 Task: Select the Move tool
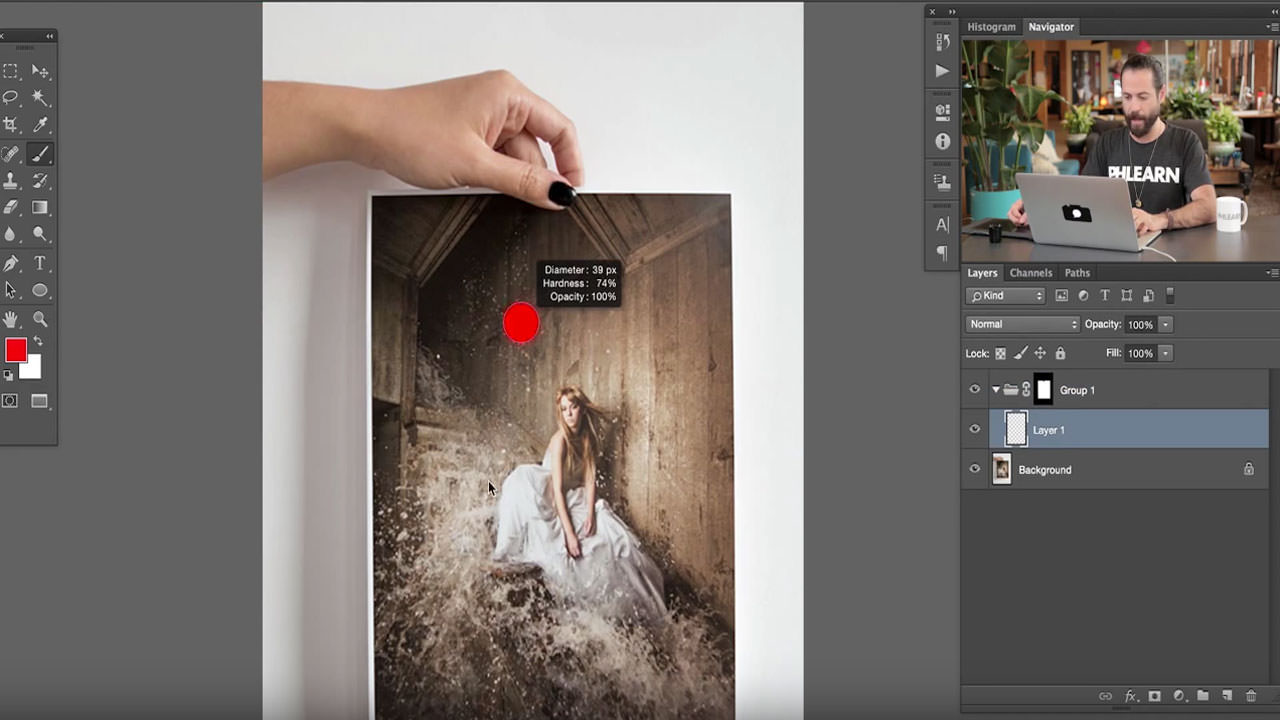click(x=40, y=71)
